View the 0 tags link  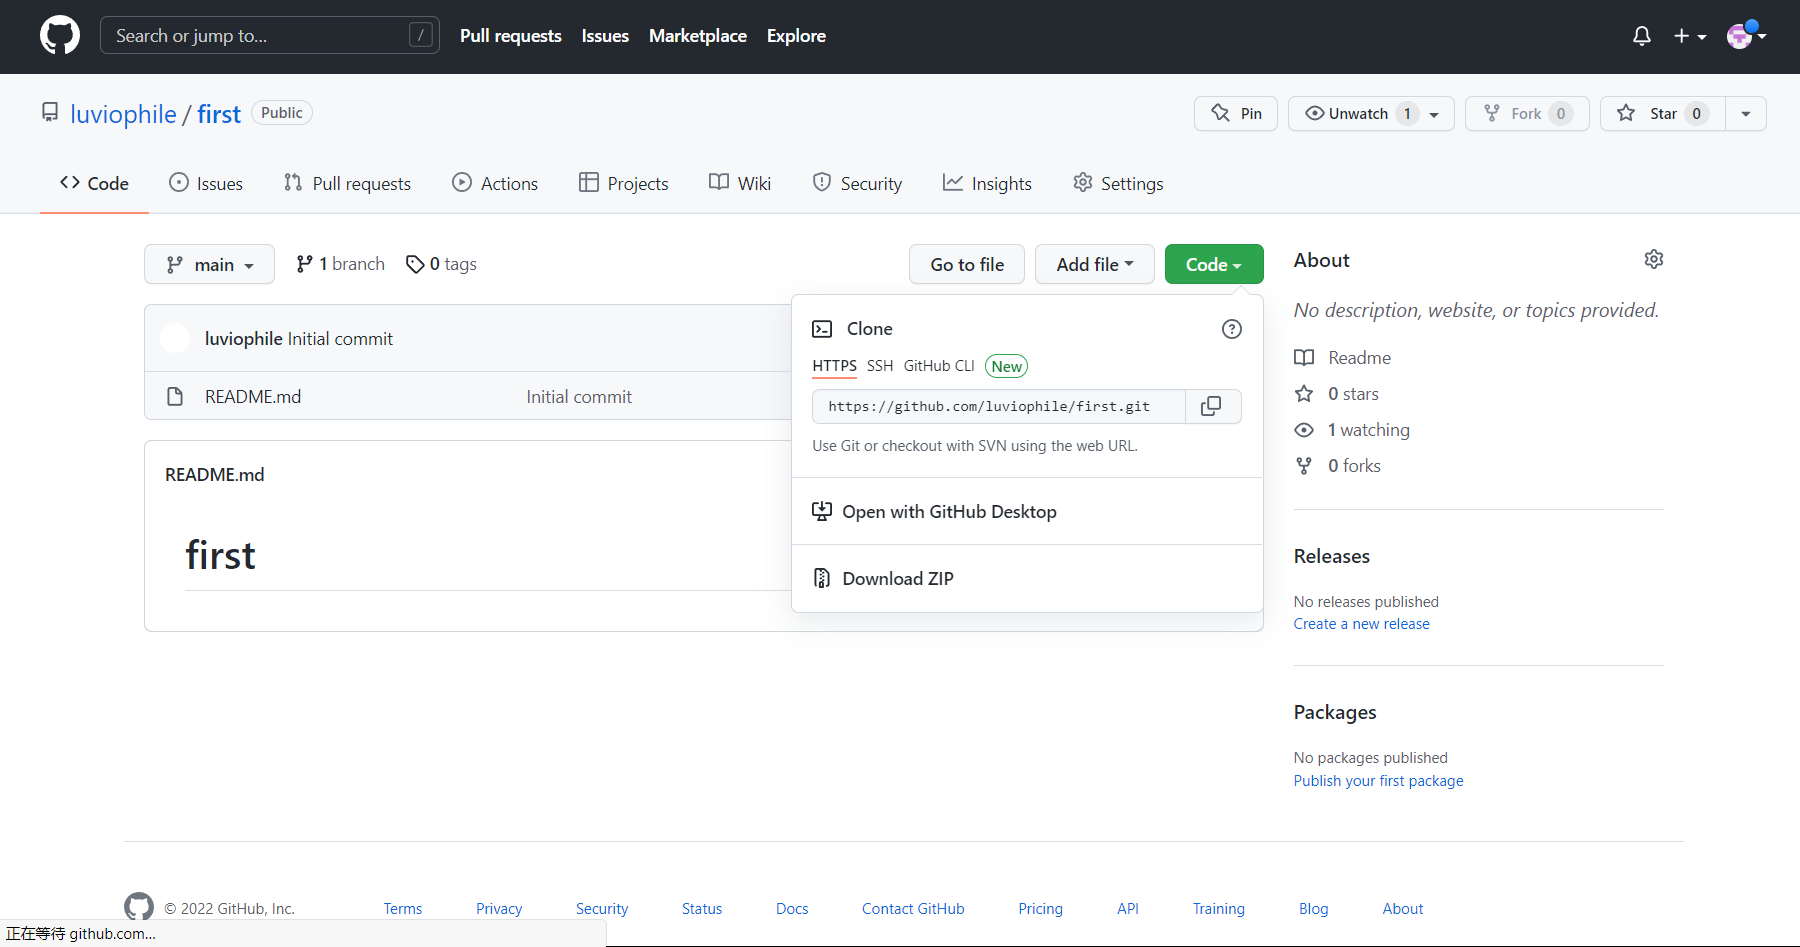pos(441,264)
